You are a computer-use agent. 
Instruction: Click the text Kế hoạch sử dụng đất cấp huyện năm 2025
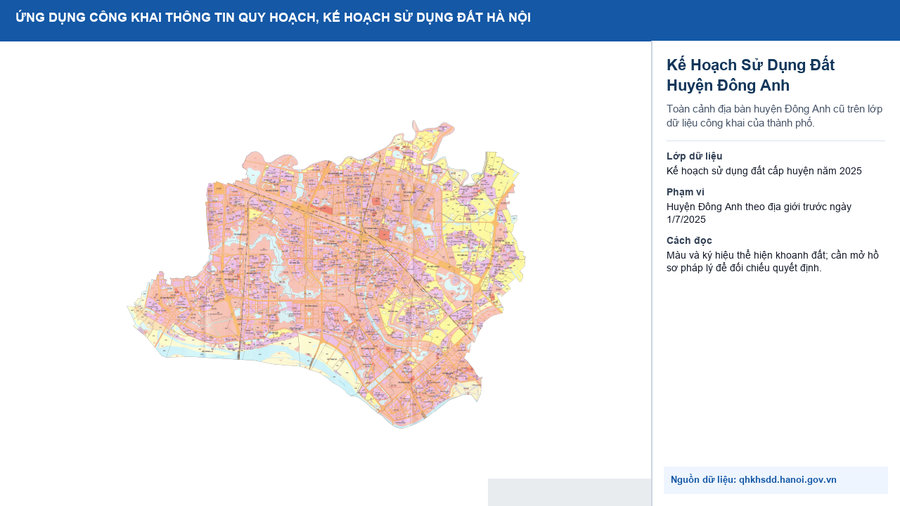(764, 171)
